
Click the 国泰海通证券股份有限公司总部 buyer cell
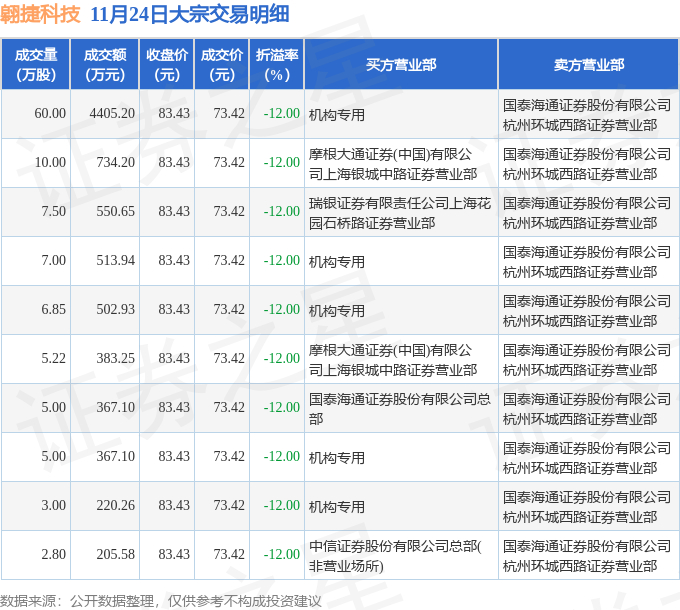399,408
